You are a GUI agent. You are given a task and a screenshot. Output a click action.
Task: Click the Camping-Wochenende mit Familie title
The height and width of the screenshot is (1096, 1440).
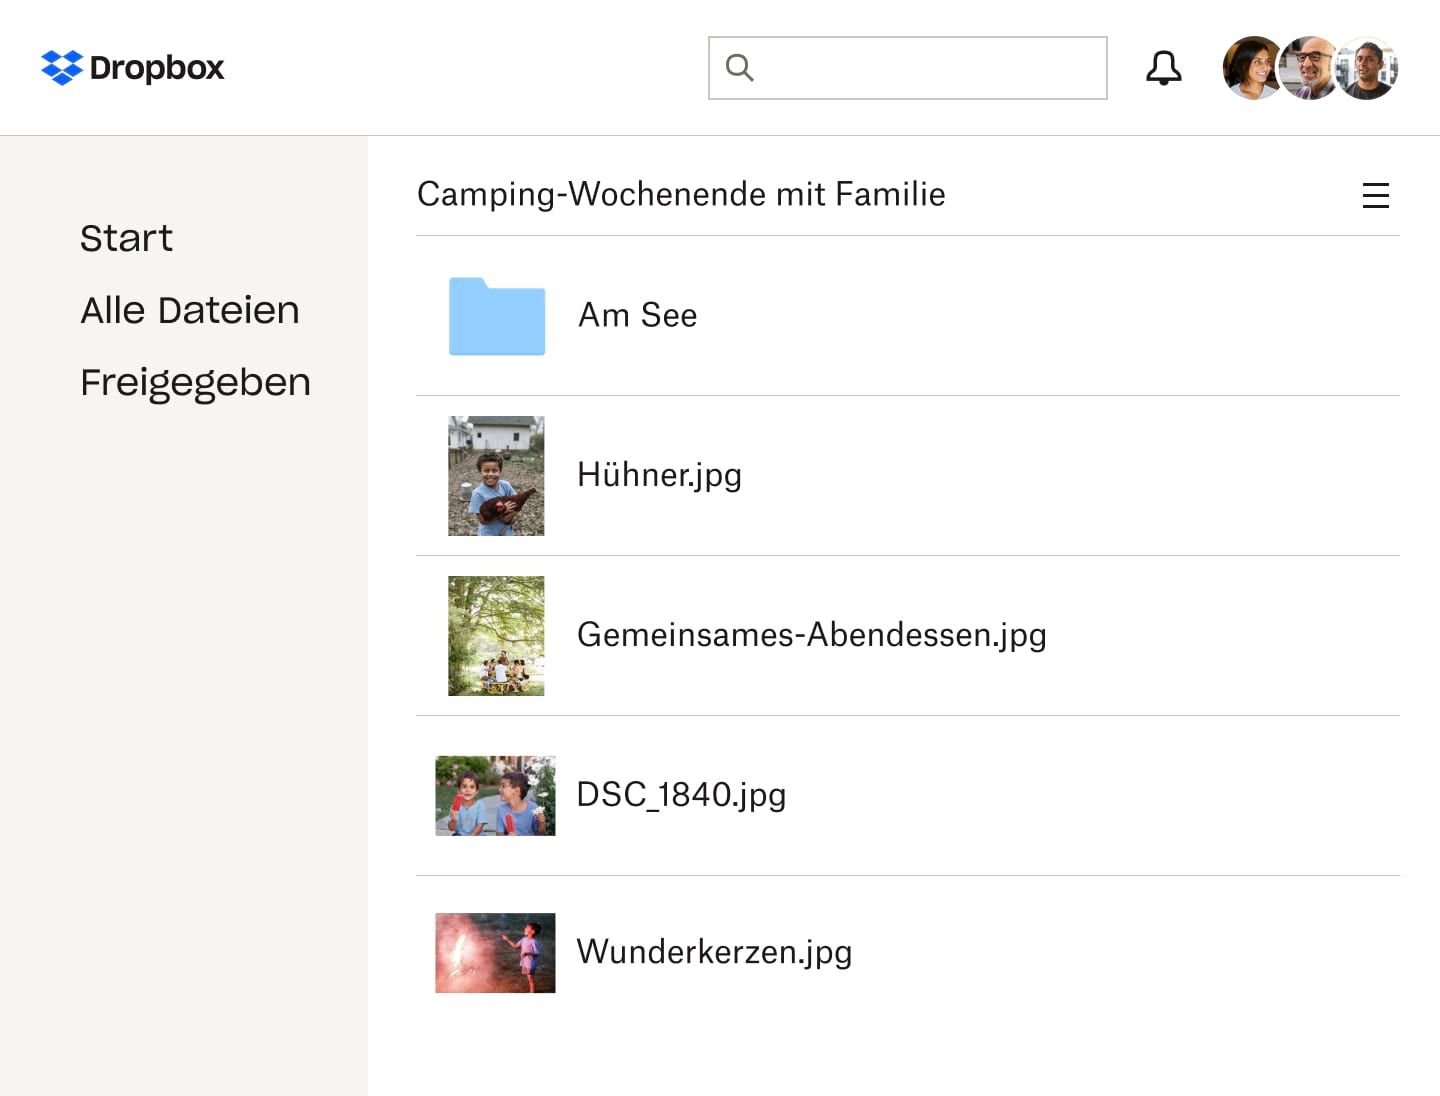(x=681, y=194)
